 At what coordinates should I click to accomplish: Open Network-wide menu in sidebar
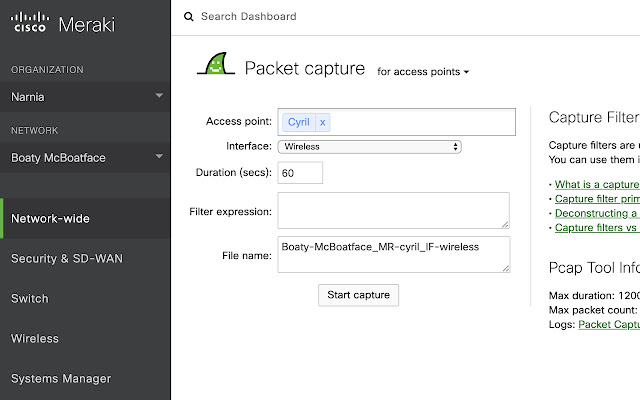[x=85, y=218]
